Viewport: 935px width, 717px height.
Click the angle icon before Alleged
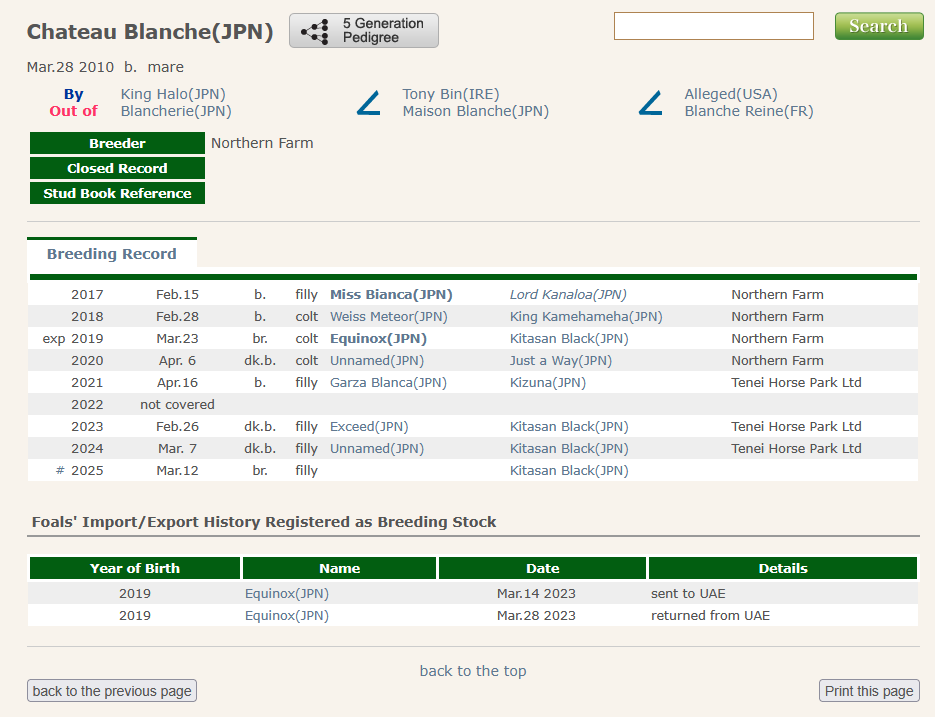651,103
